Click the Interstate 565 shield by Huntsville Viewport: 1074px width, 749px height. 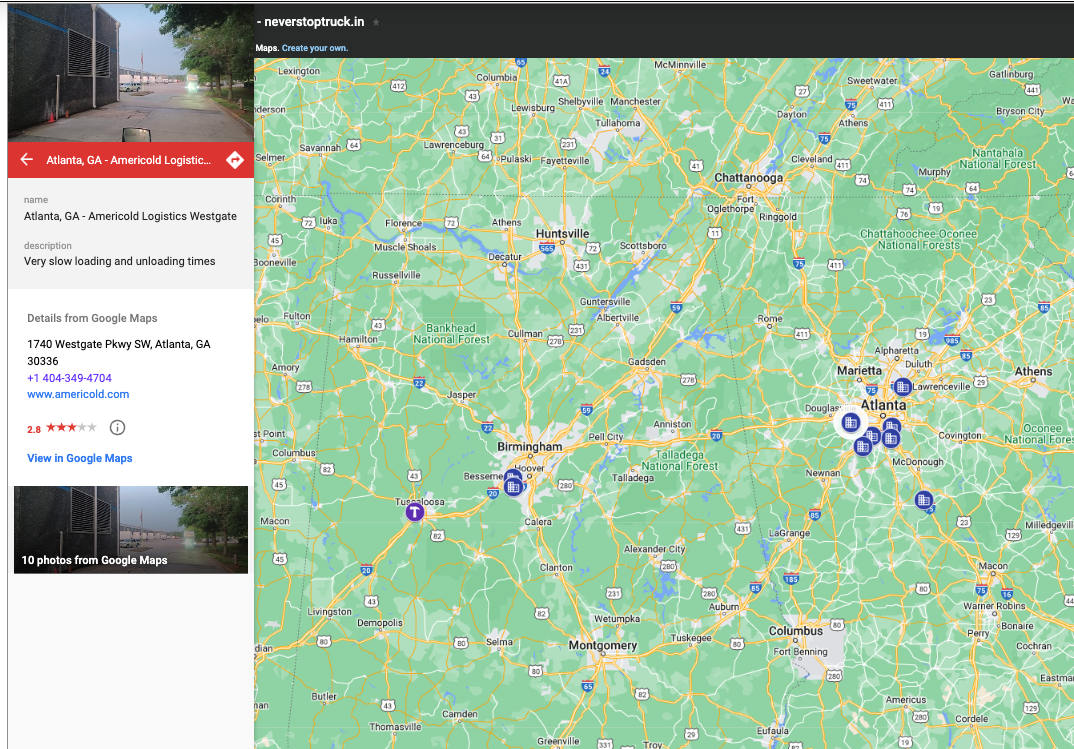tap(547, 248)
